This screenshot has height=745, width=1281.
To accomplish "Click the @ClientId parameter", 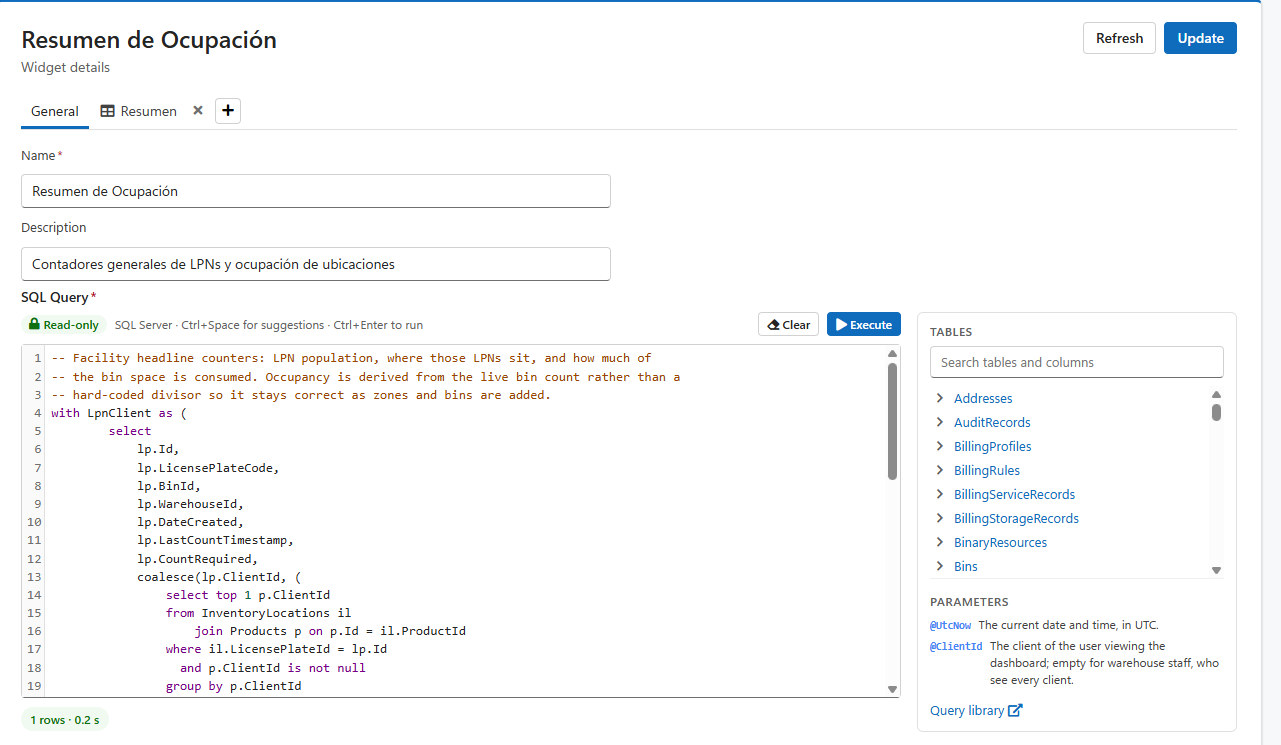I will 956,646.
